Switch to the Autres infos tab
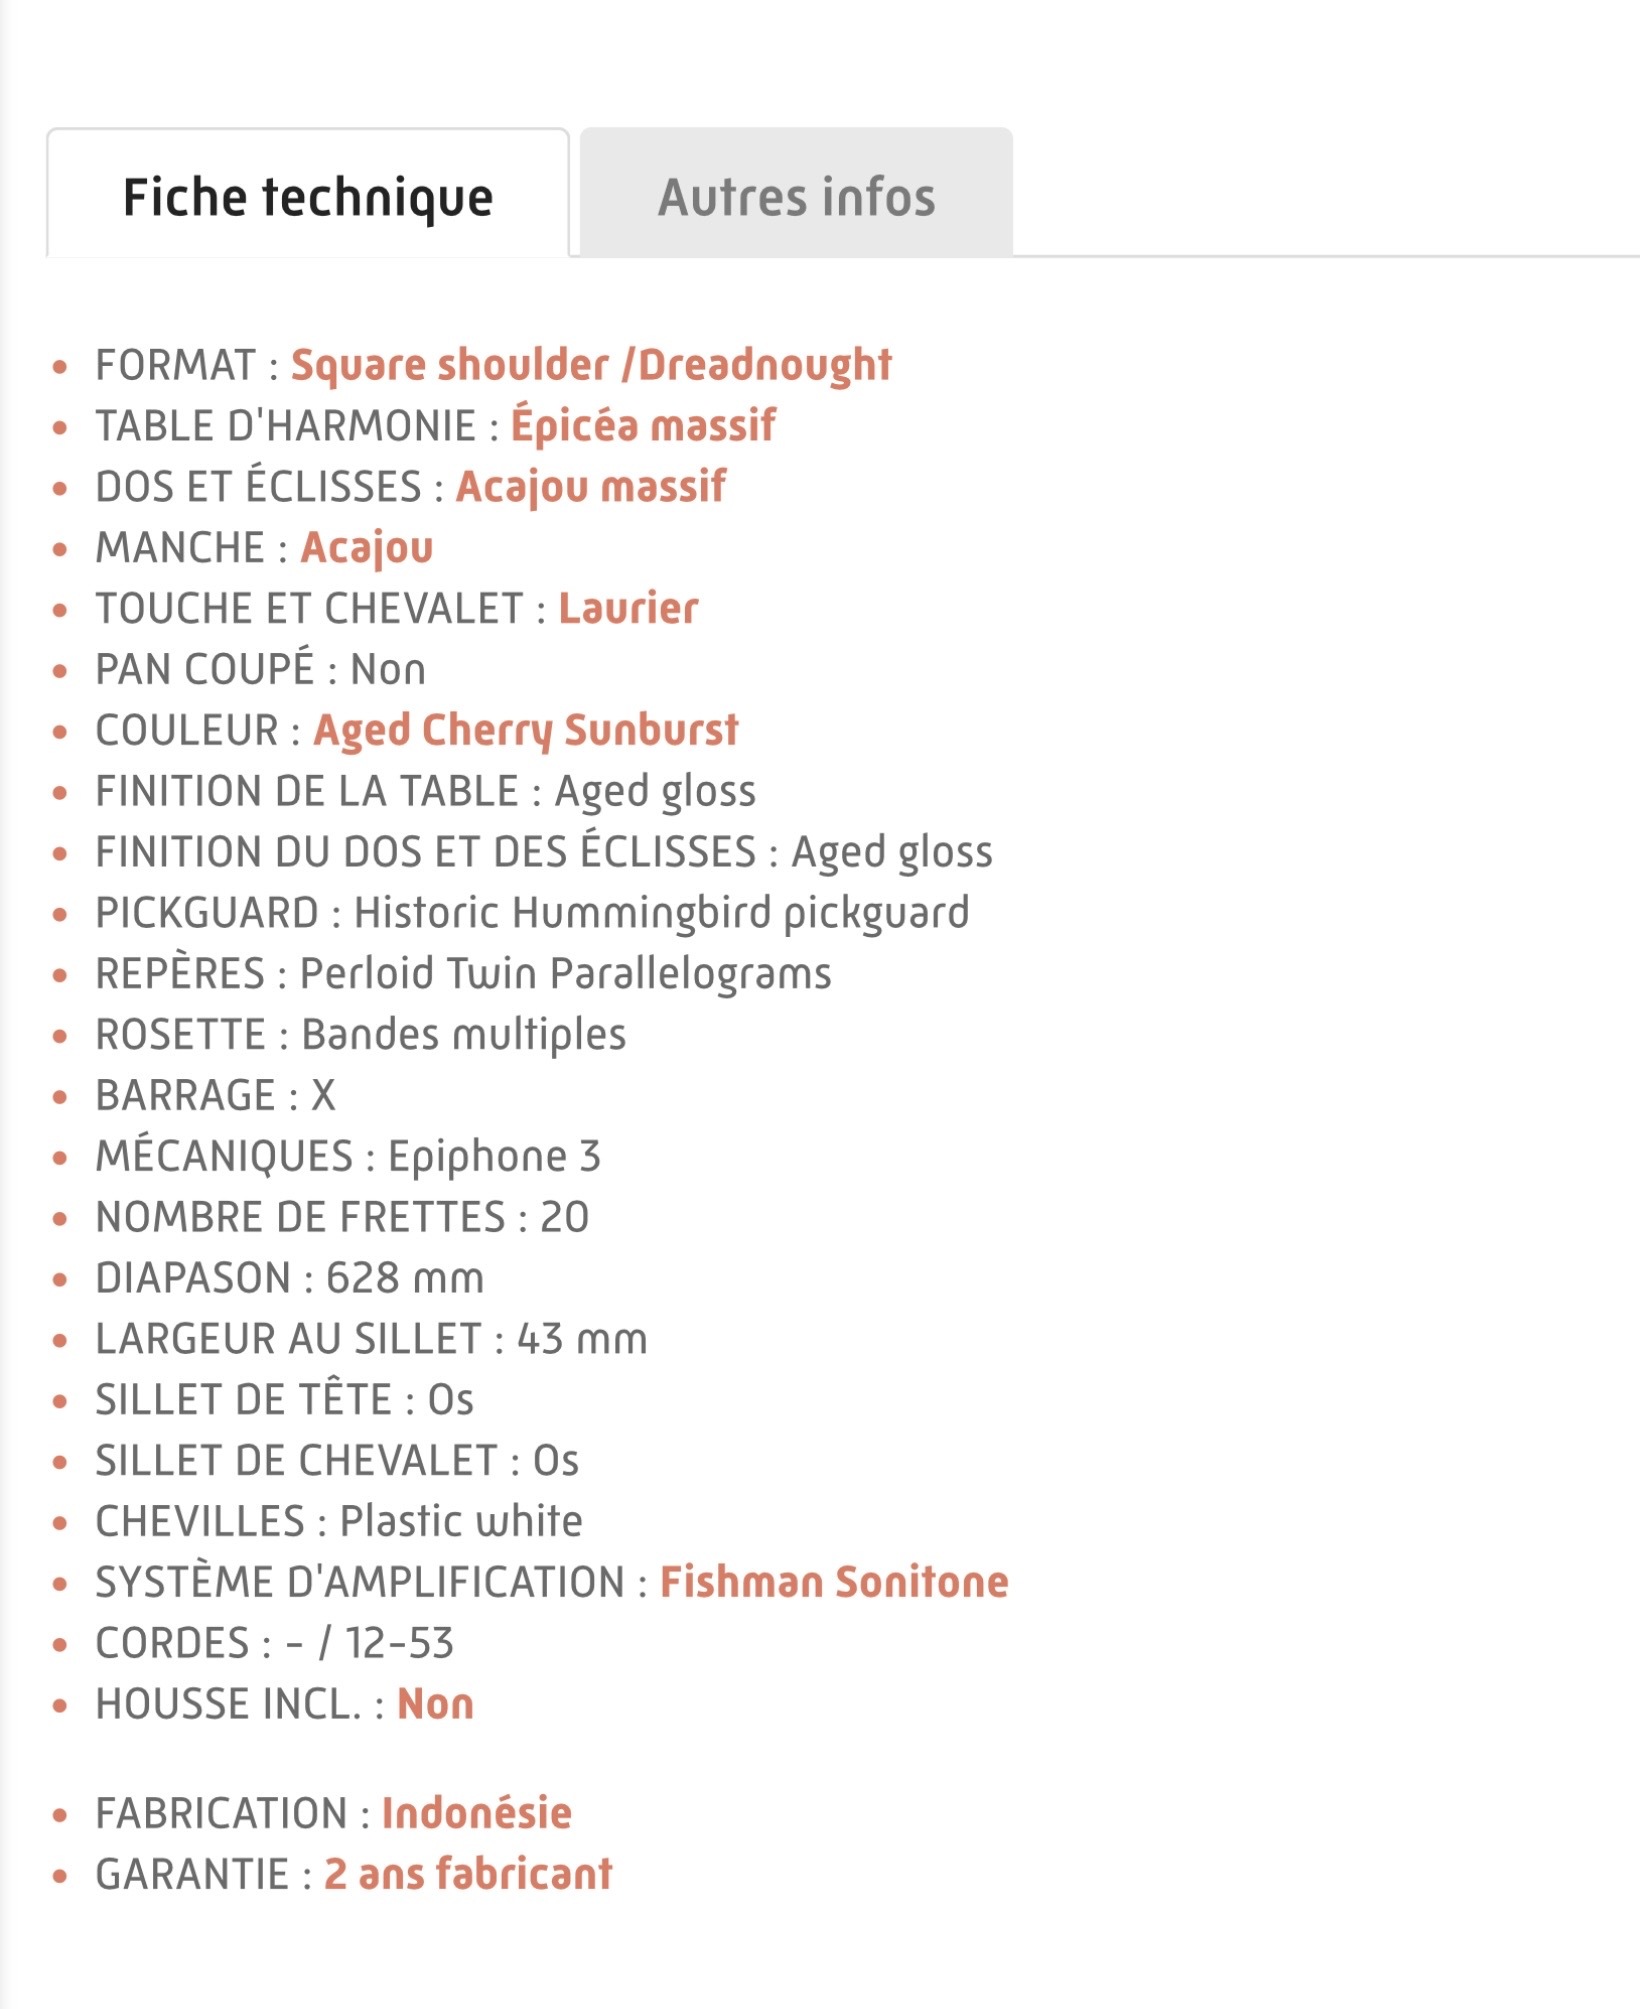The height and width of the screenshot is (2009, 1640). [796, 192]
